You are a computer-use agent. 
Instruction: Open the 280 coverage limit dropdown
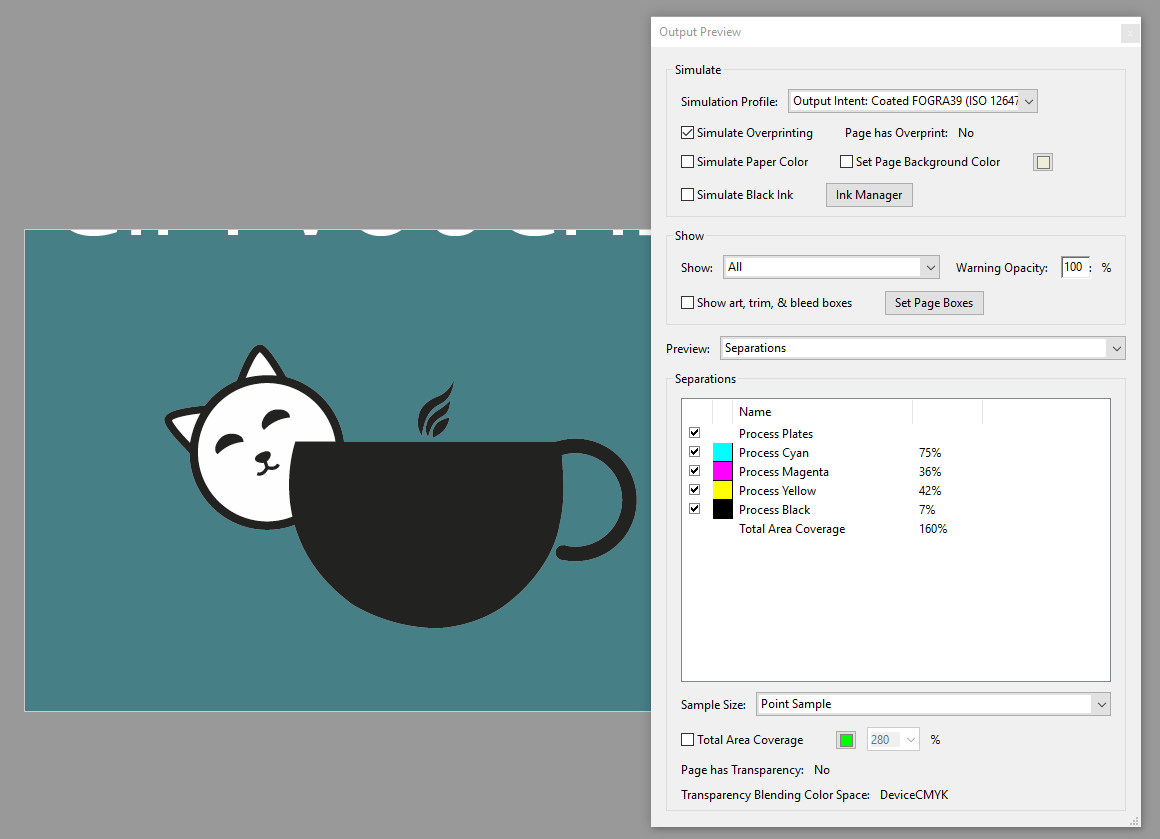[893, 739]
